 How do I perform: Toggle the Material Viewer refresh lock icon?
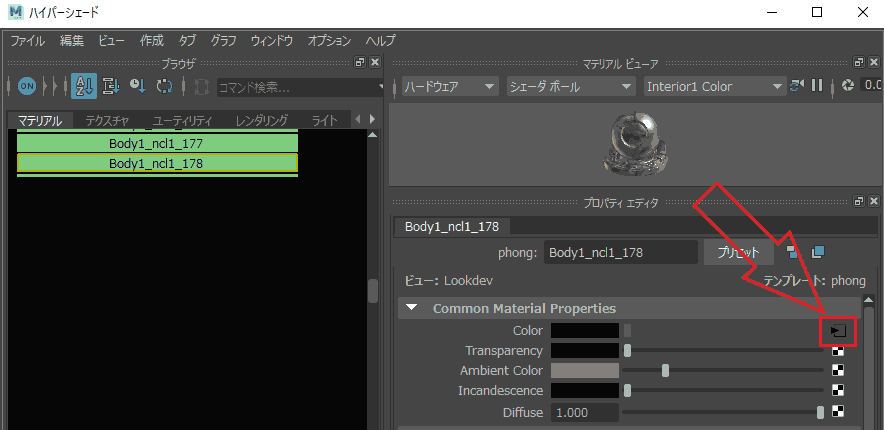(x=796, y=86)
